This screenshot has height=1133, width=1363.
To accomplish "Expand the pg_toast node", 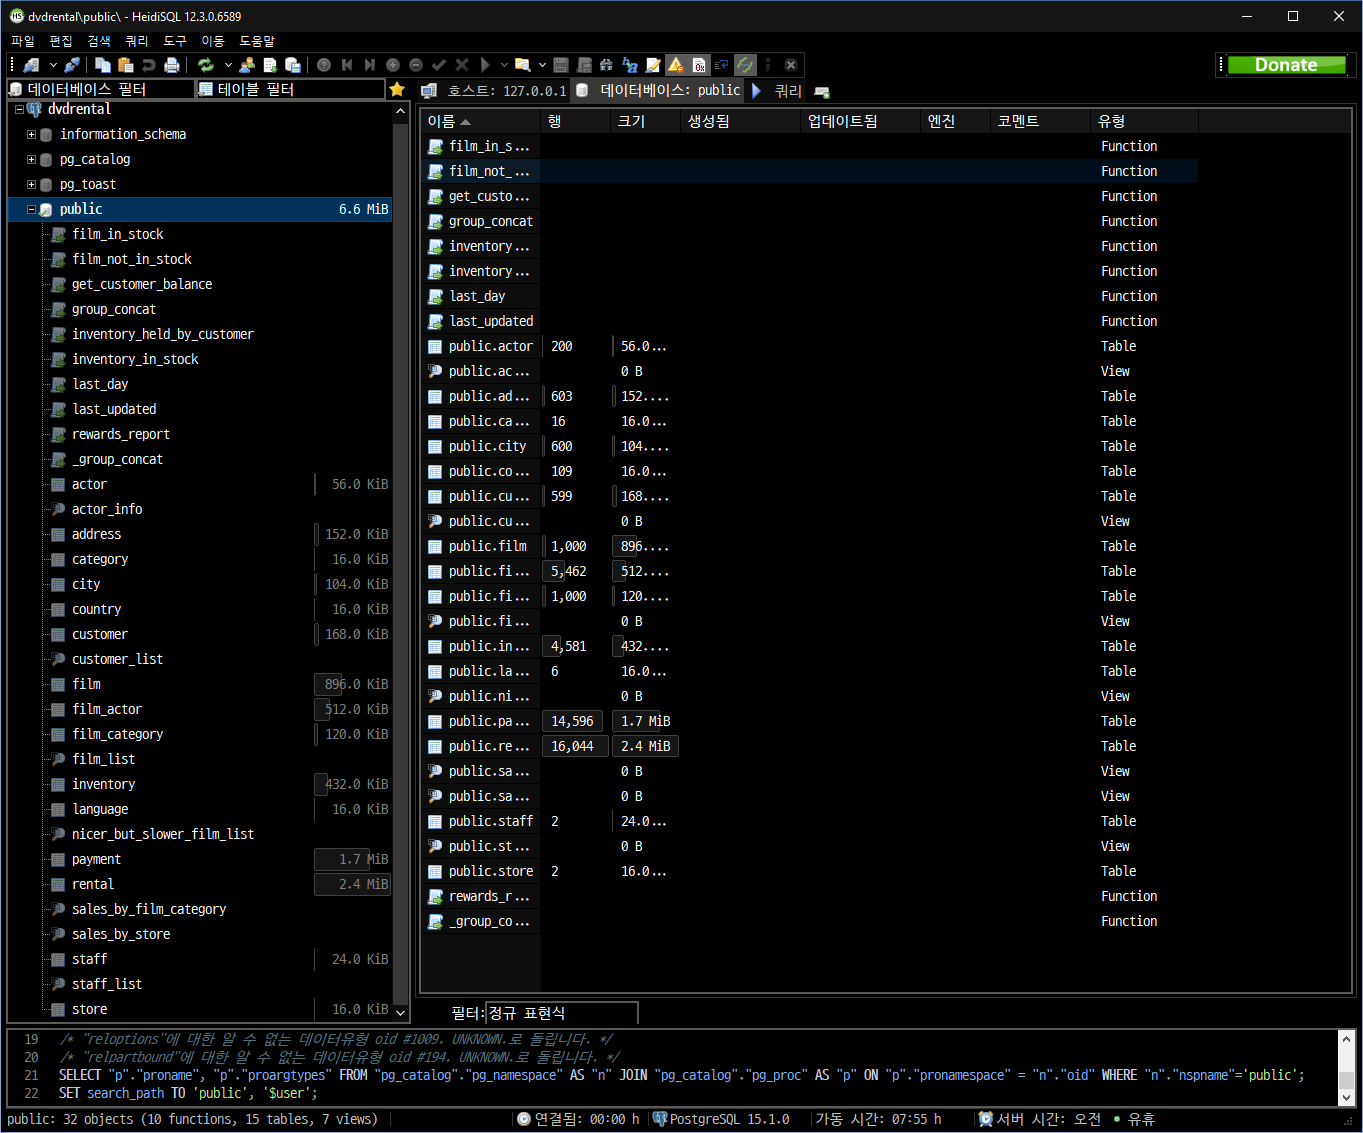I will coord(31,184).
